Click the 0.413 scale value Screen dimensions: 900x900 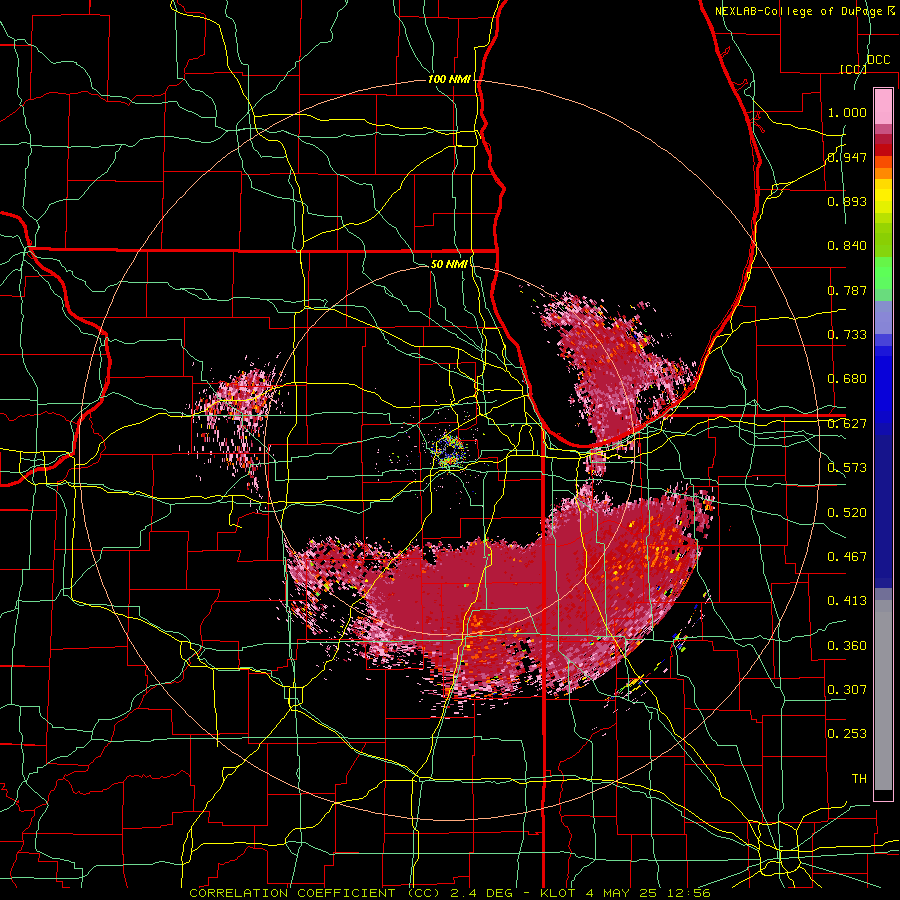click(847, 601)
